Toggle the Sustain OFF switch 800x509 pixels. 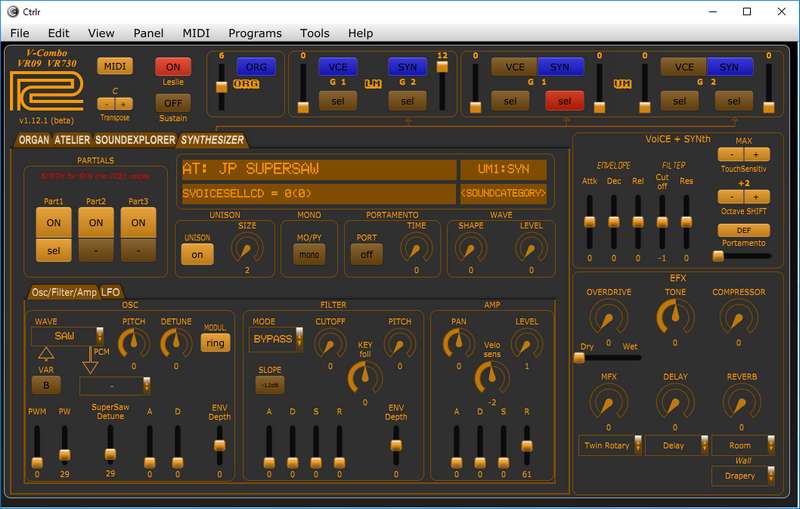[173, 102]
